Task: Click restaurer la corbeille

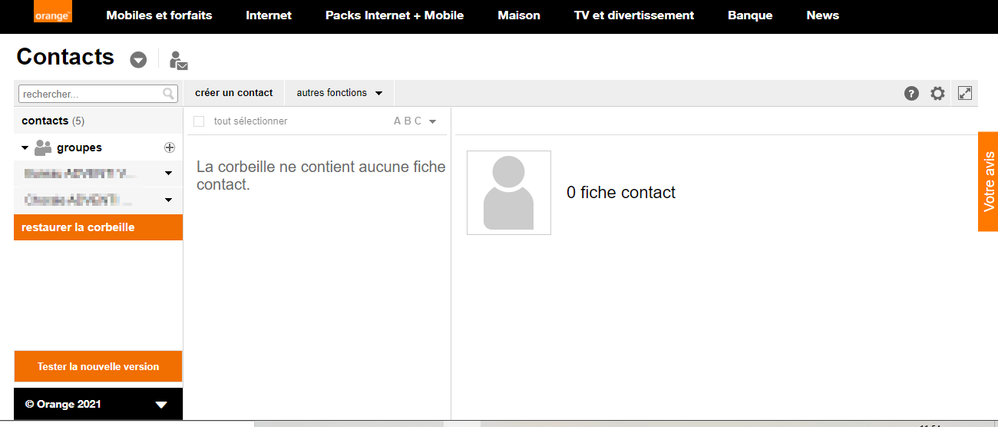Action: point(98,227)
